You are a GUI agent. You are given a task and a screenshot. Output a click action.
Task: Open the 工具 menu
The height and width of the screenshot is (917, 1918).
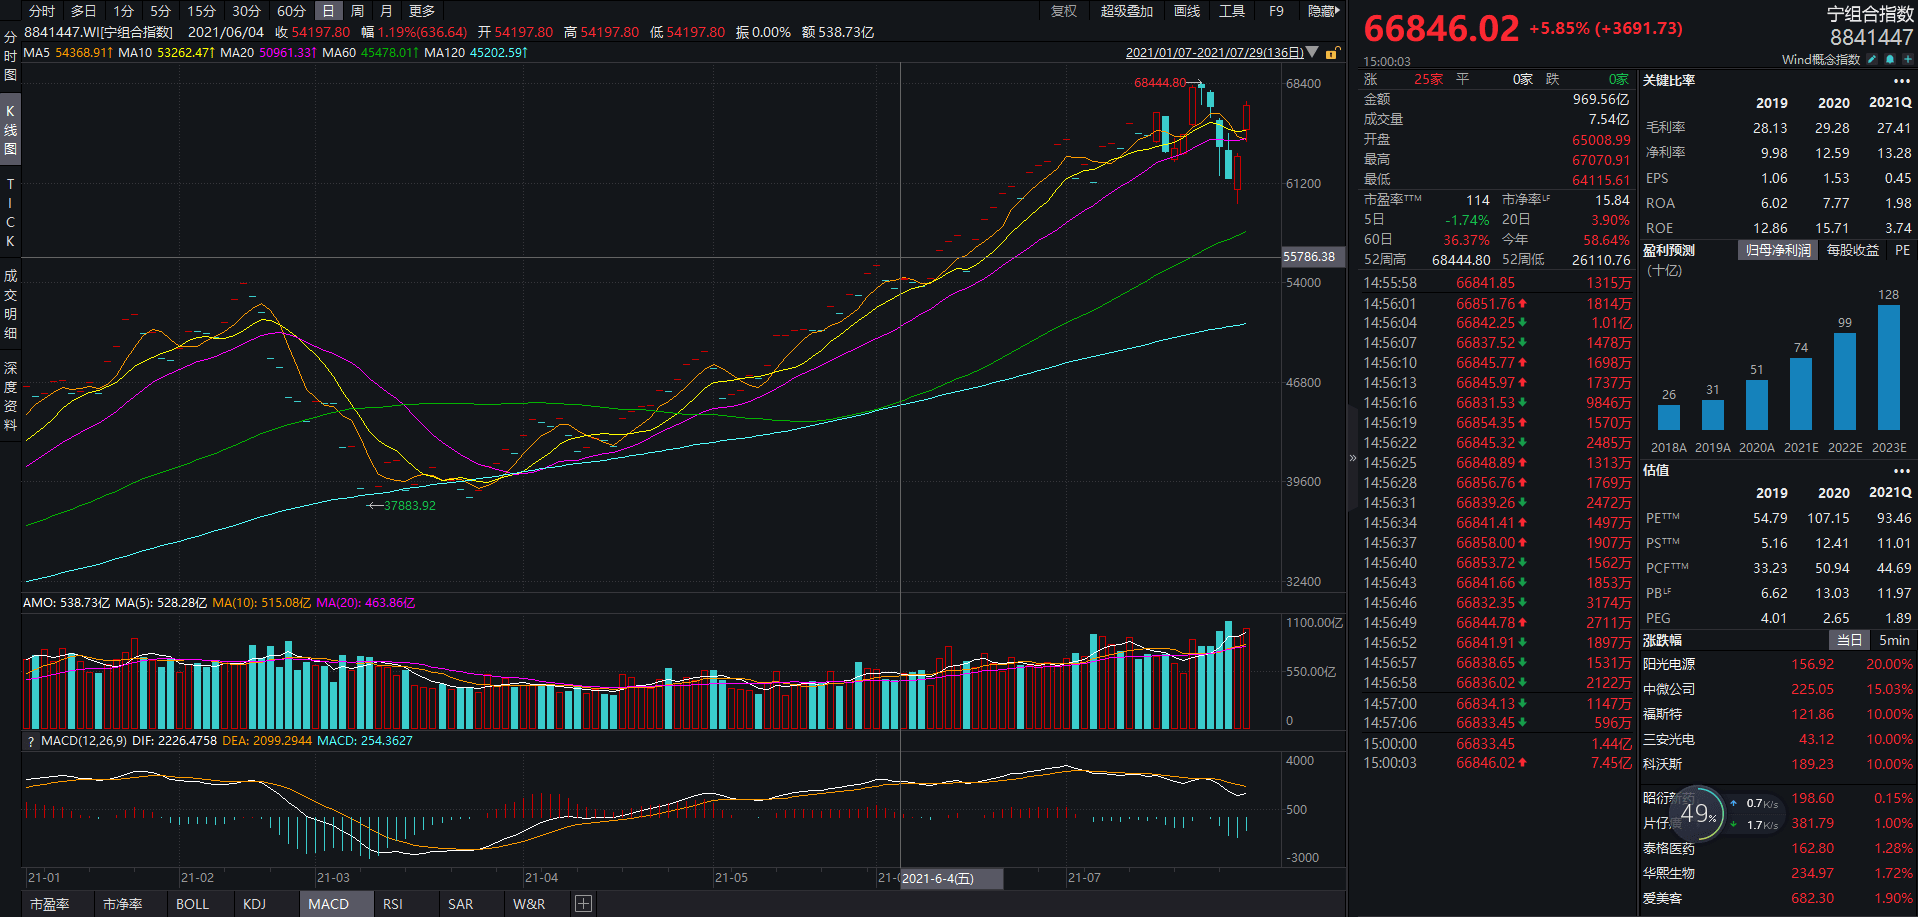(1232, 11)
